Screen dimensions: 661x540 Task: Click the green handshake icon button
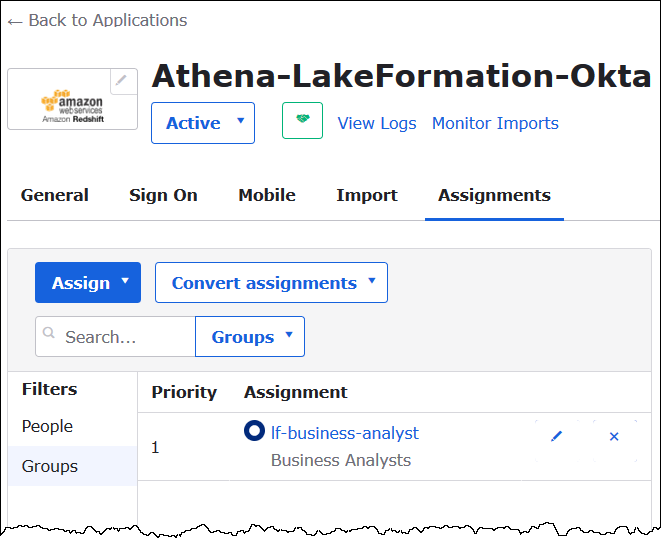(302, 121)
